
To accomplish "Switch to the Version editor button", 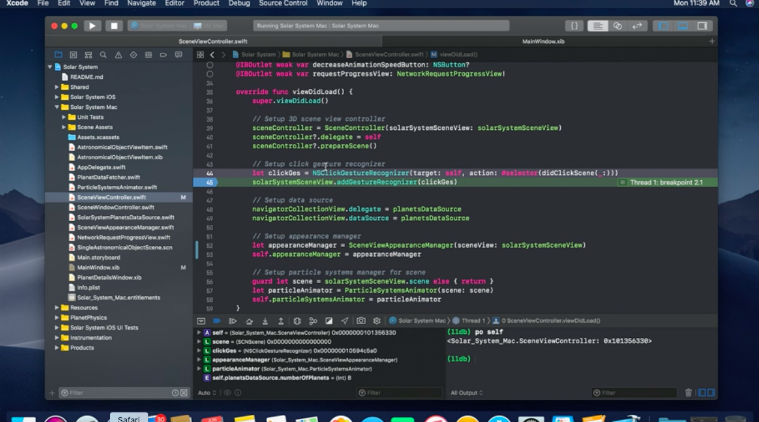I will pyautogui.click(x=637, y=26).
